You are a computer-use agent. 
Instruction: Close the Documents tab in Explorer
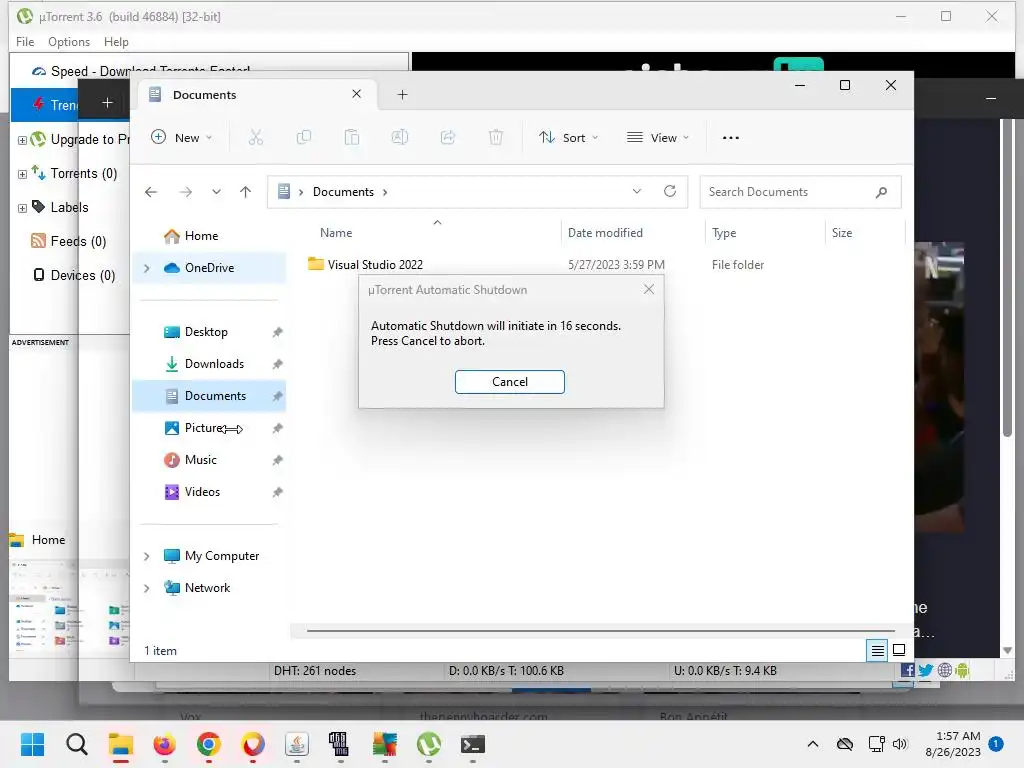357,94
